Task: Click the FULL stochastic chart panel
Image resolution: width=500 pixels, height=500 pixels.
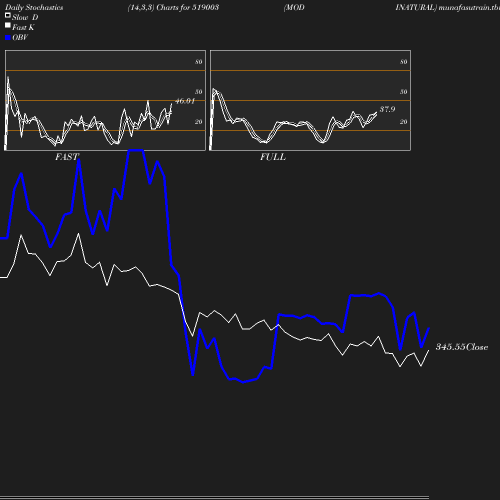Action: pos(310,100)
